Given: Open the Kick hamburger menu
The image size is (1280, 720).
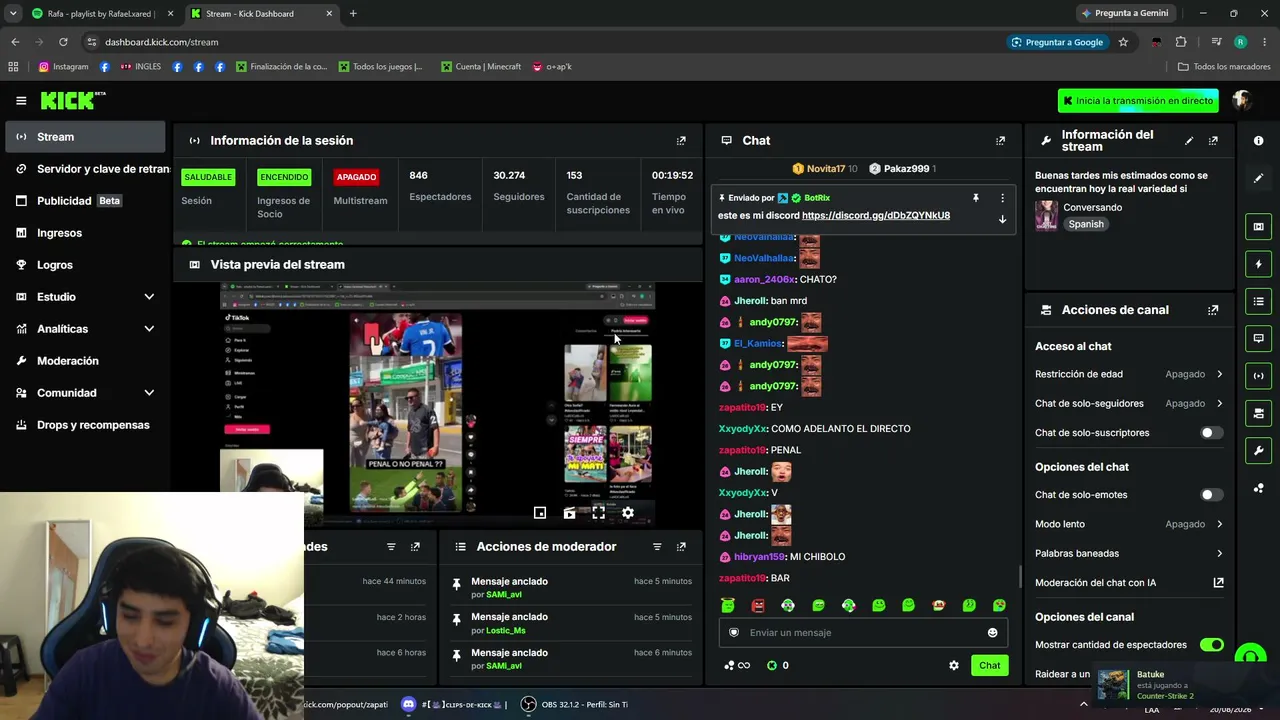Looking at the screenshot, I should 21,100.
